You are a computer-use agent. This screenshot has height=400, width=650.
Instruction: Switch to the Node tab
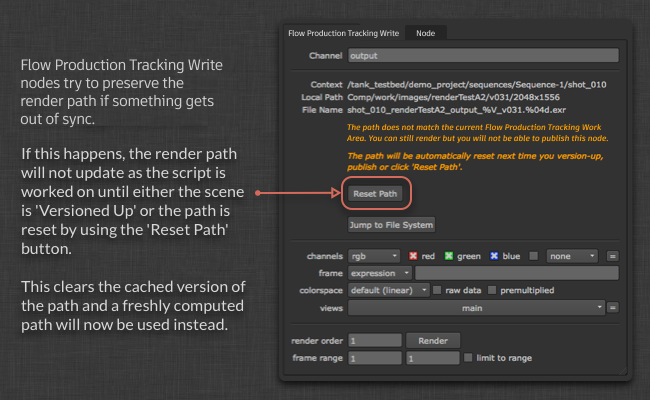pyautogui.click(x=426, y=33)
